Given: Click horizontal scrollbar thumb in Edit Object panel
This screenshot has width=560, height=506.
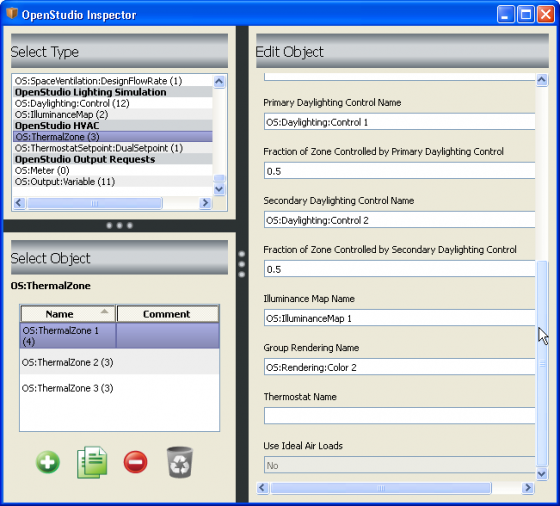Looking at the screenshot, I should (381, 487).
